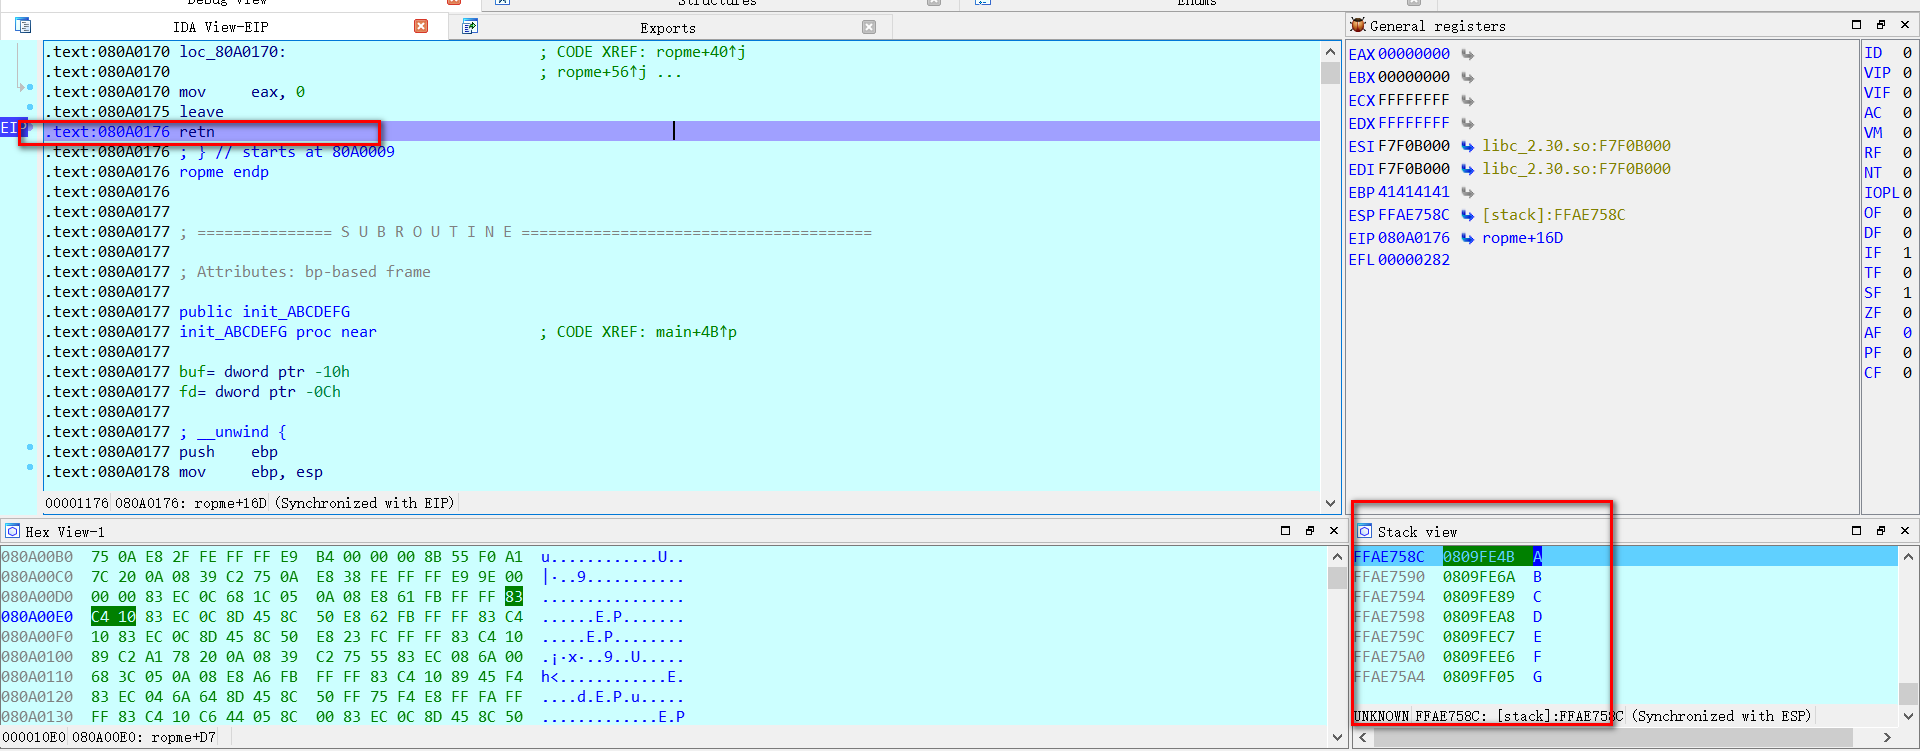Close the IDA View-EIP tab
Screen dimensions: 1920x751
421,26
